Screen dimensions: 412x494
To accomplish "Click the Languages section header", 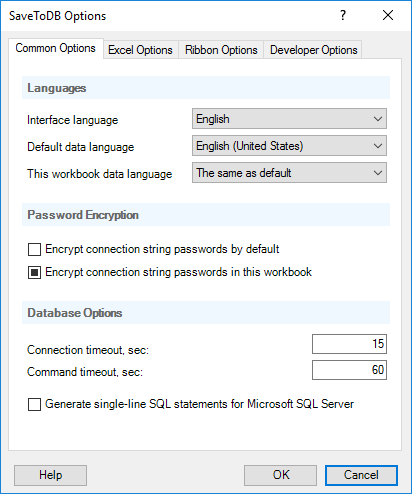I will coord(206,88).
